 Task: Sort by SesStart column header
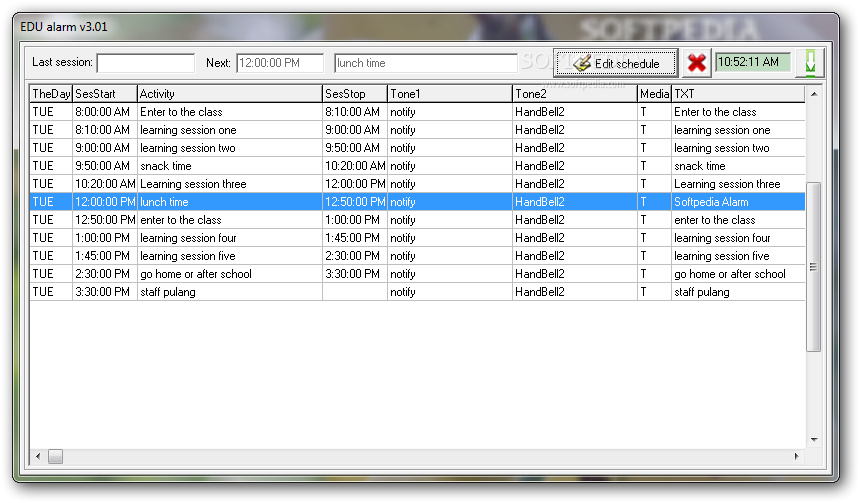pyautogui.click(x=104, y=94)
